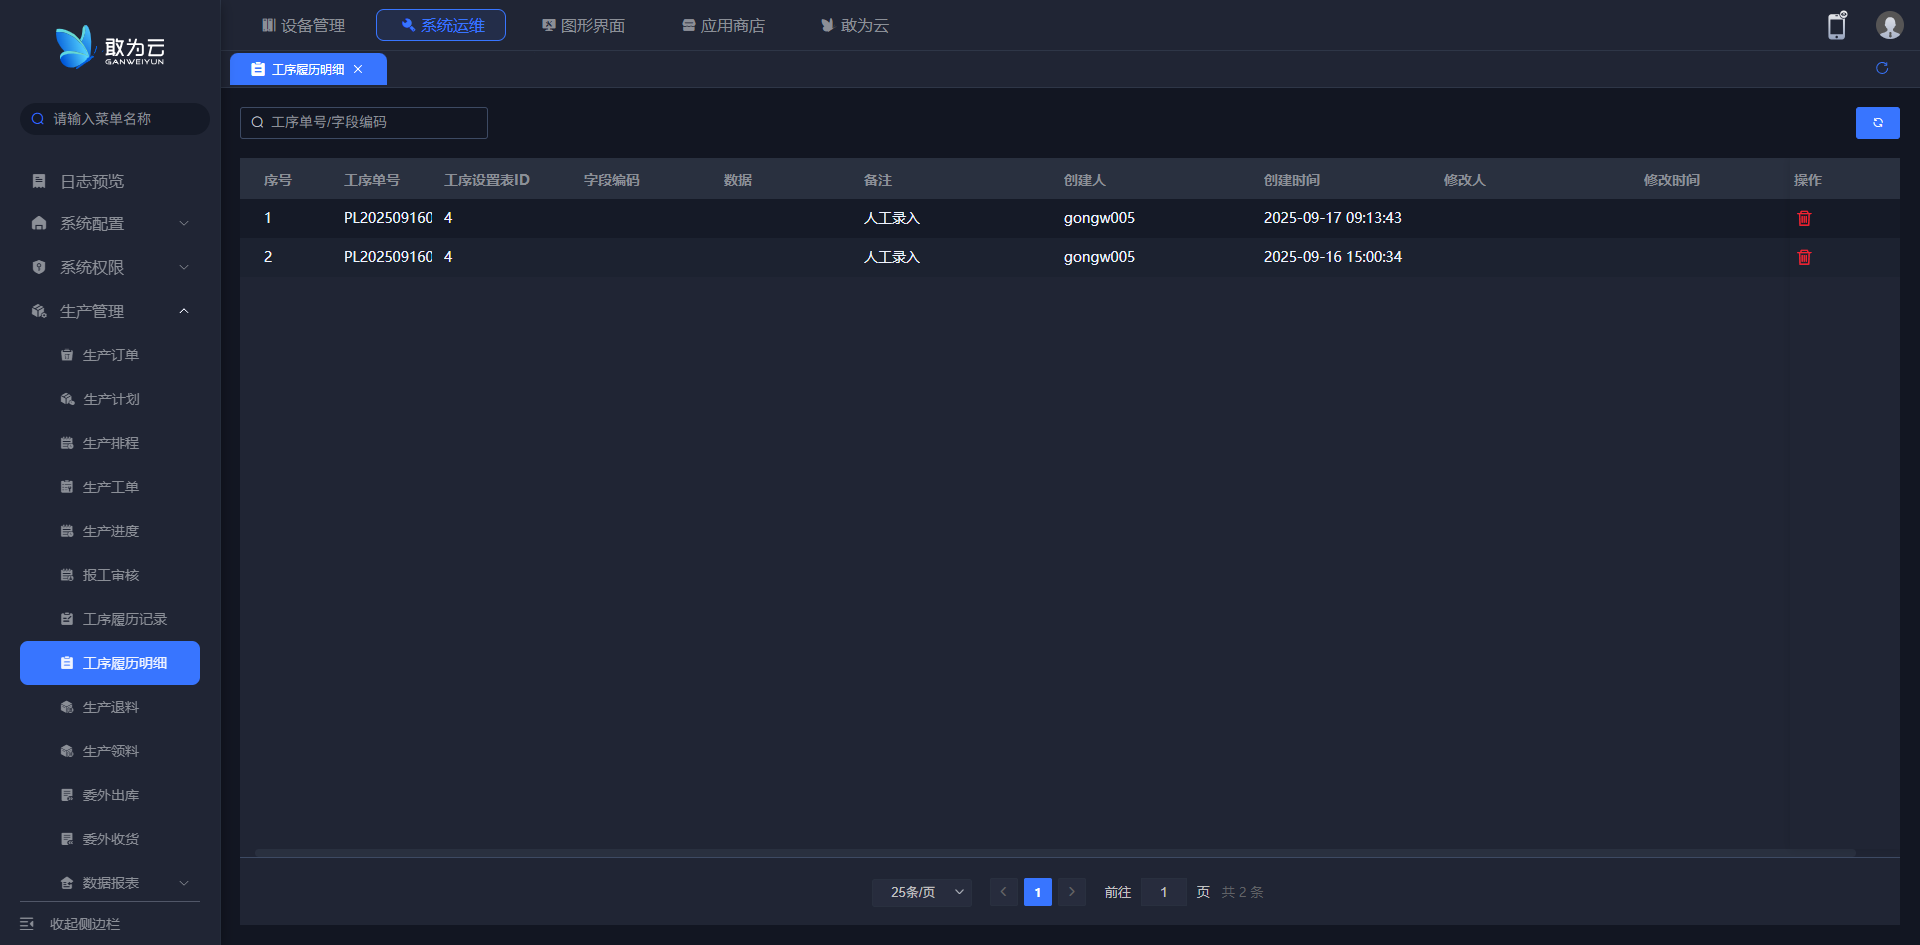Click gongw005 in row 1

pyautogui.click(x=1099, y=218)
